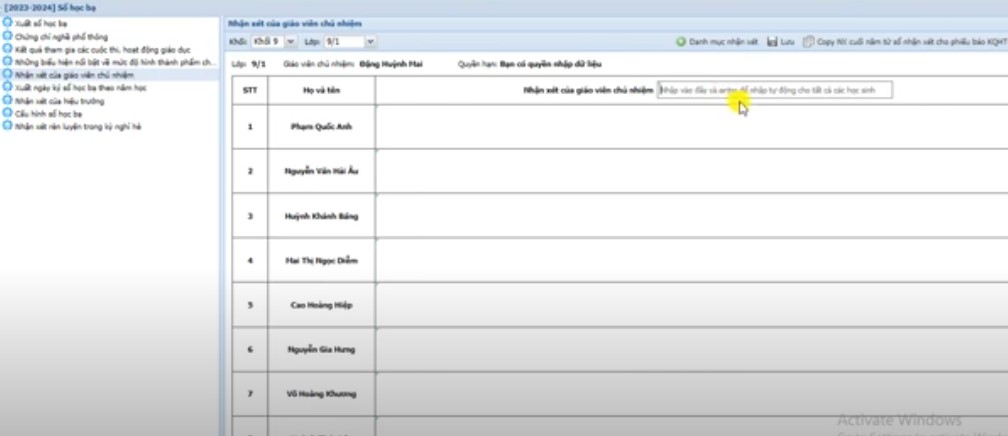The image size is (1008, 436).
Task: Click the icon beside 'Nhận xét rèn luyện trong kỳ nghỉ hè'
Action: (8, 127)
